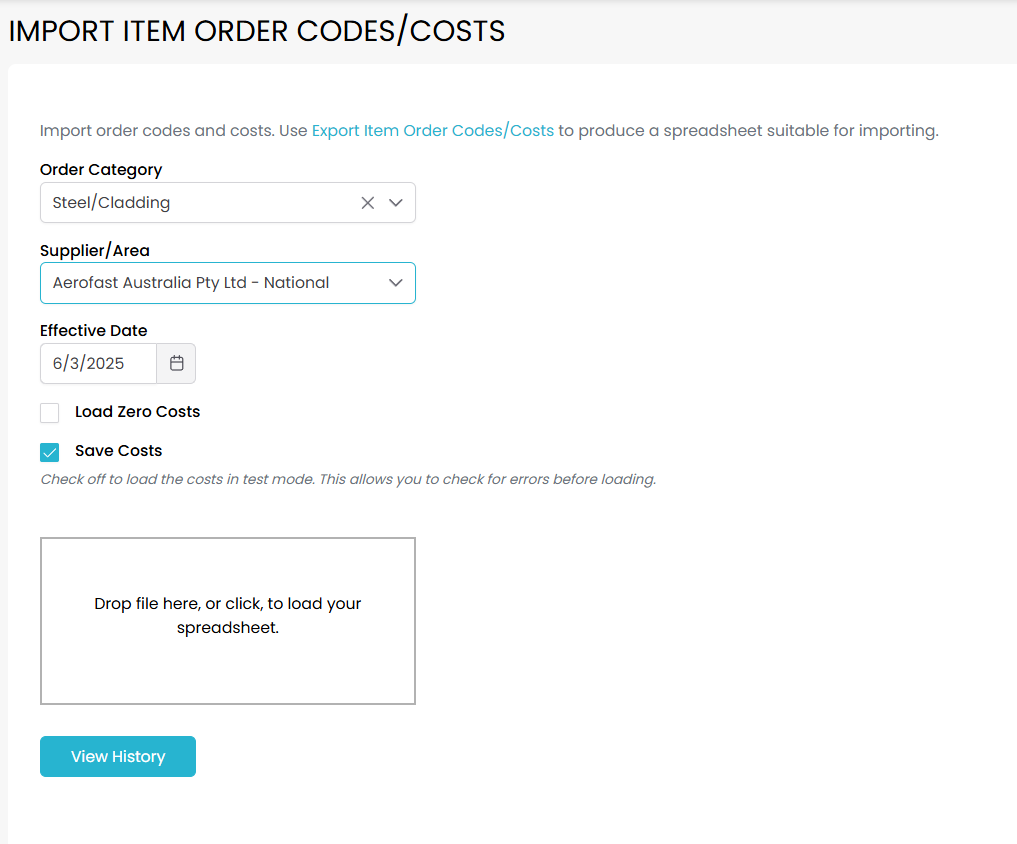Screen dimensions: 1017x844
Task: Click the Supplier/Area field label
Action: [x=95, y=251]
